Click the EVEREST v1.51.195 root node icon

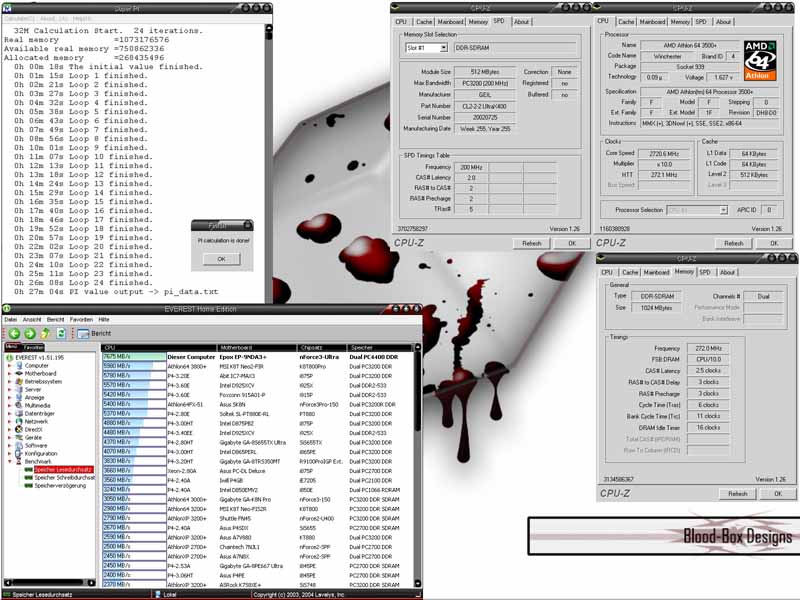[x=10, y=358]
